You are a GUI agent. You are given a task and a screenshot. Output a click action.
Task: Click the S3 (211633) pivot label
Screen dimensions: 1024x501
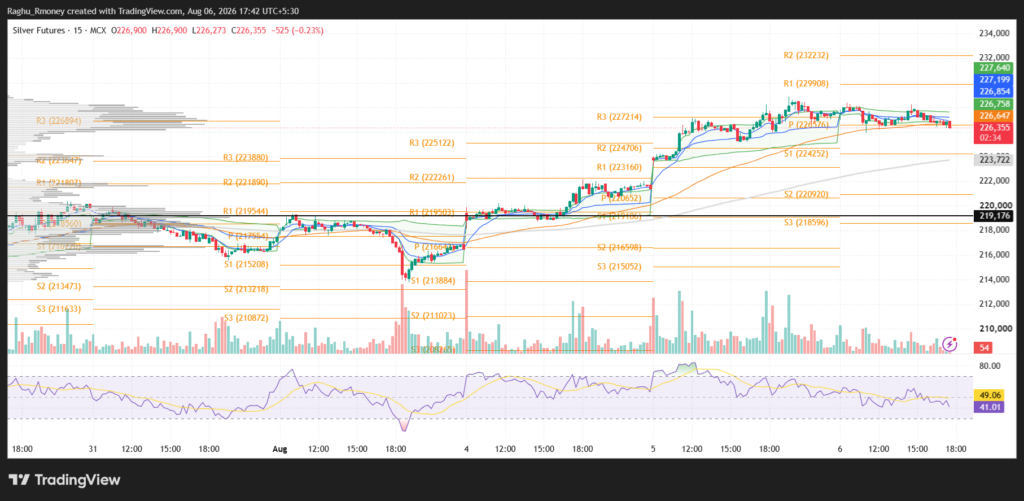(59, 309)
